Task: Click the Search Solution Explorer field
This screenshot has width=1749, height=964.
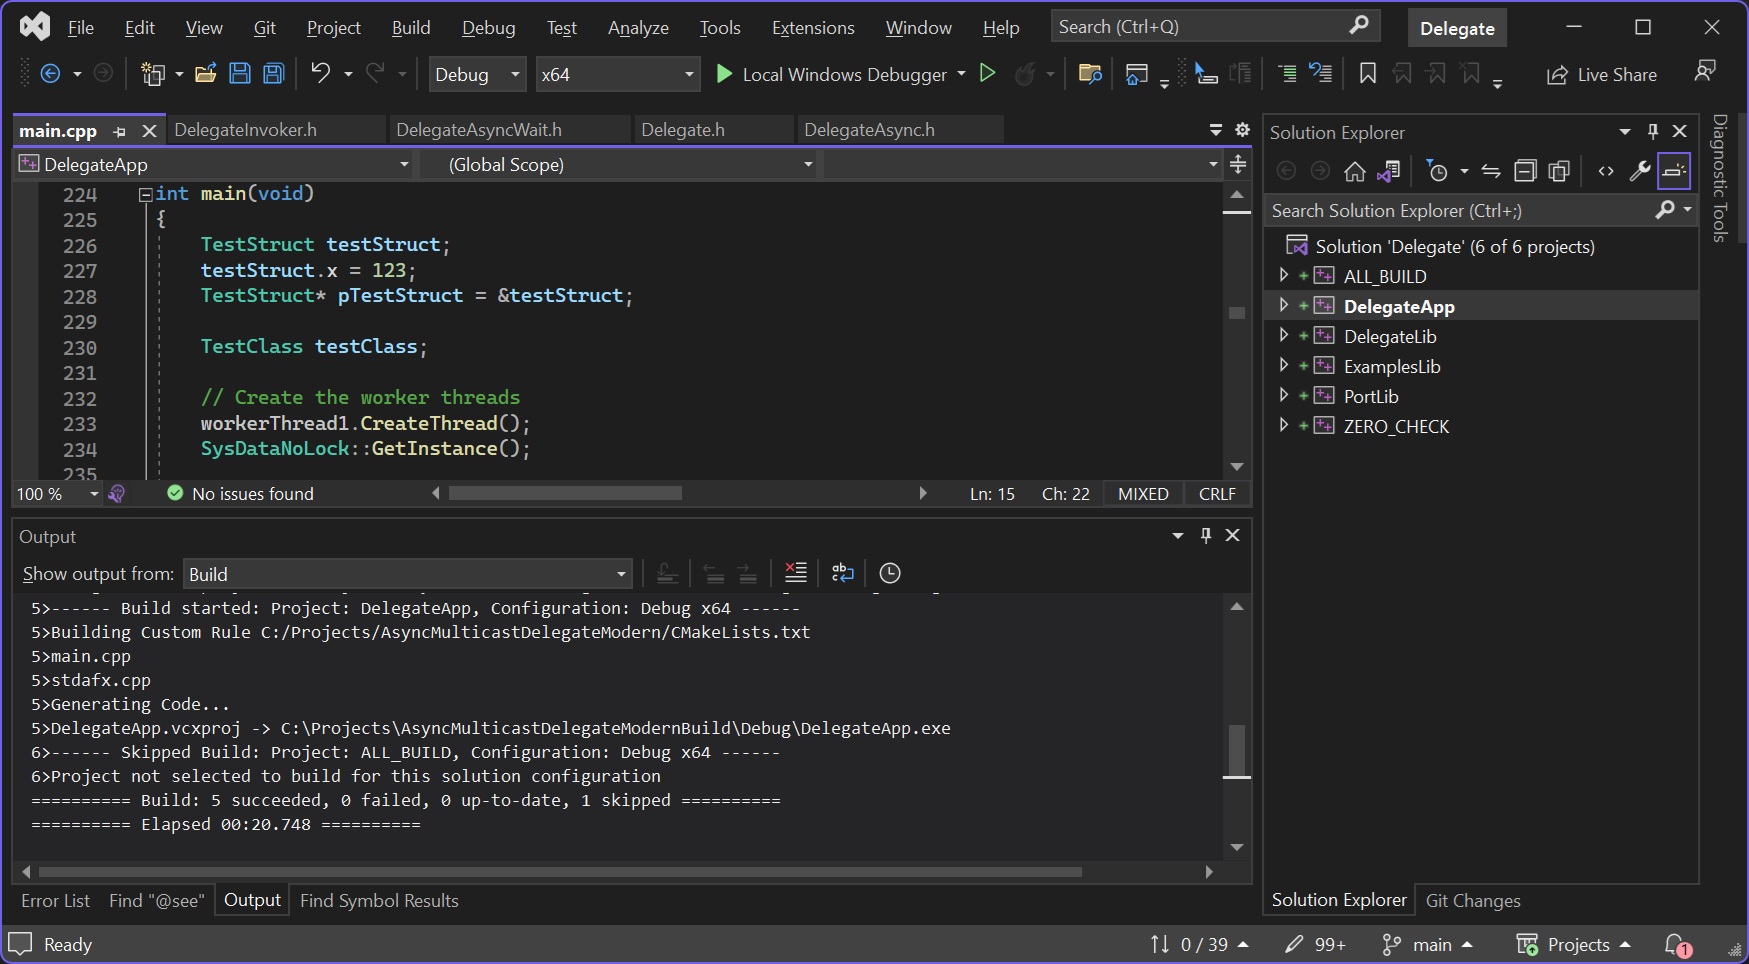Action: click(1481, 211)
